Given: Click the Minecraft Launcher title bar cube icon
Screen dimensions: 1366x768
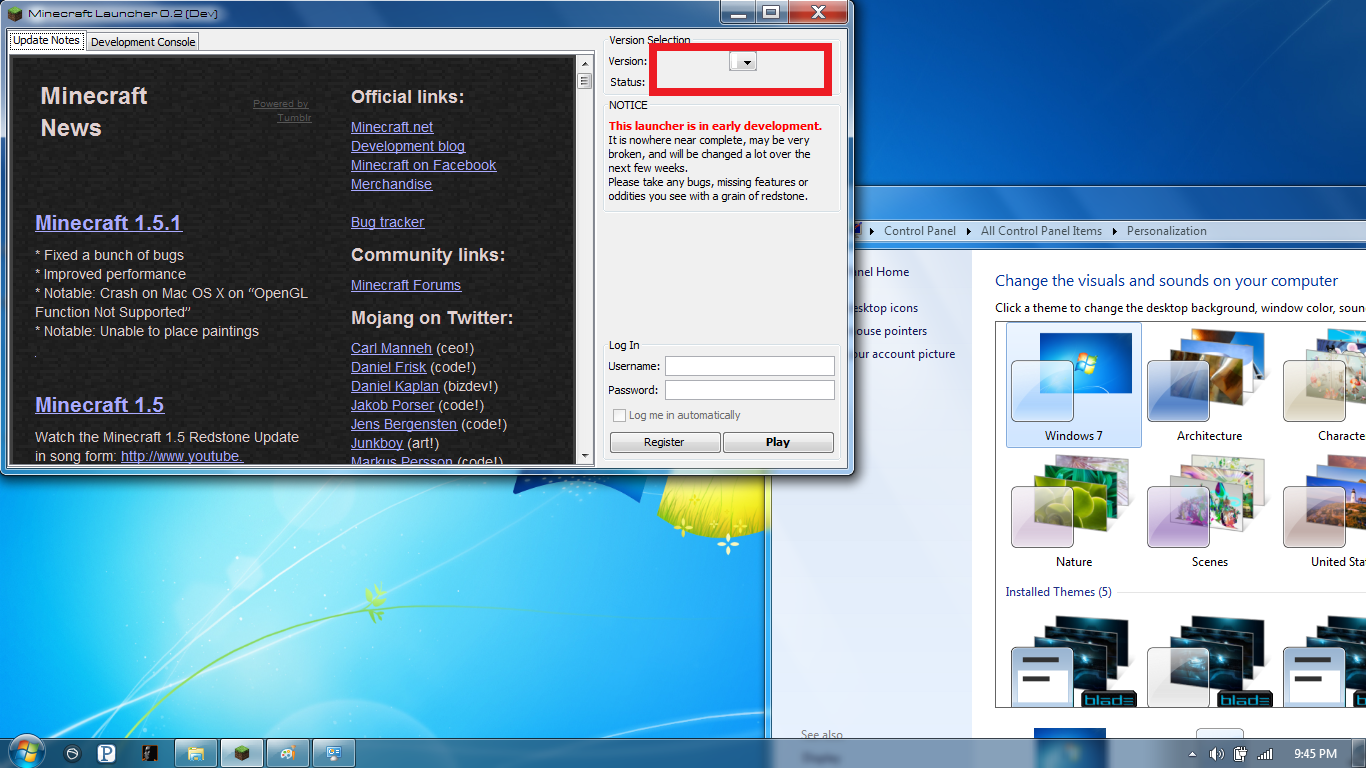Looking at the screenshot, I should [x=15, y=13].
